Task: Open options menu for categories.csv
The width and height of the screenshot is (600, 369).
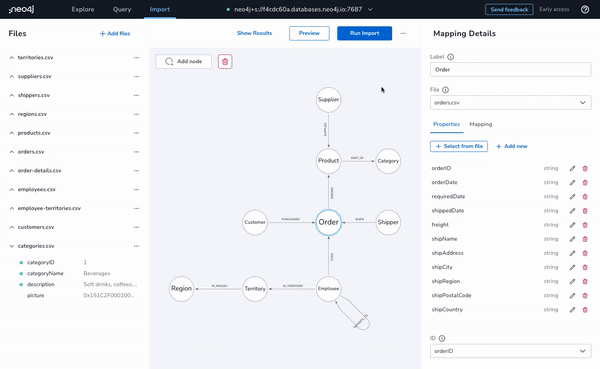Action: tap(136, 246)
